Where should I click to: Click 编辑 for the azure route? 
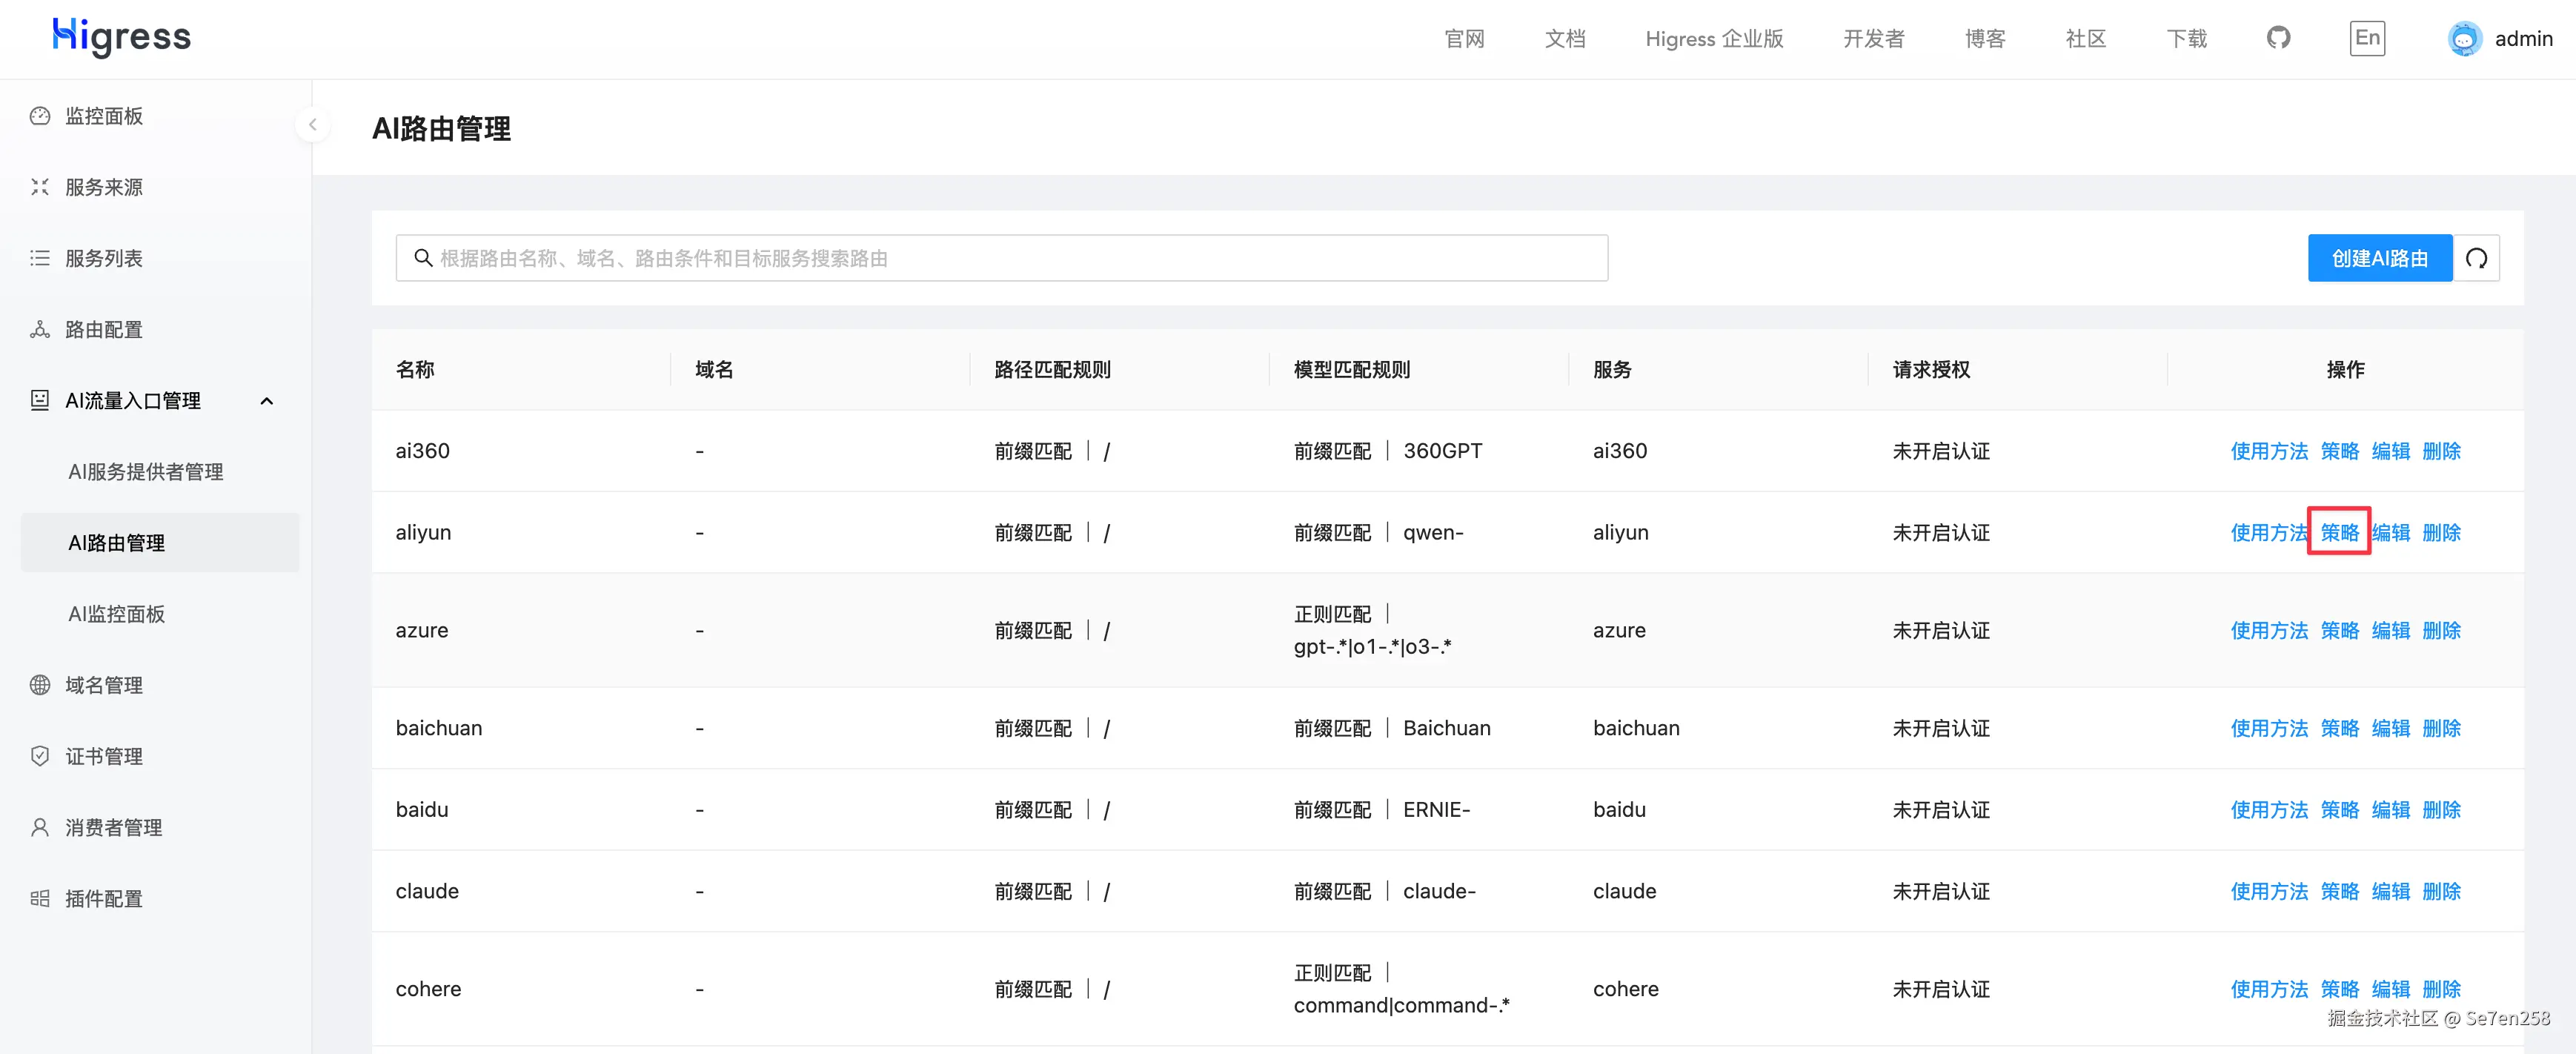coord(2390,630)
